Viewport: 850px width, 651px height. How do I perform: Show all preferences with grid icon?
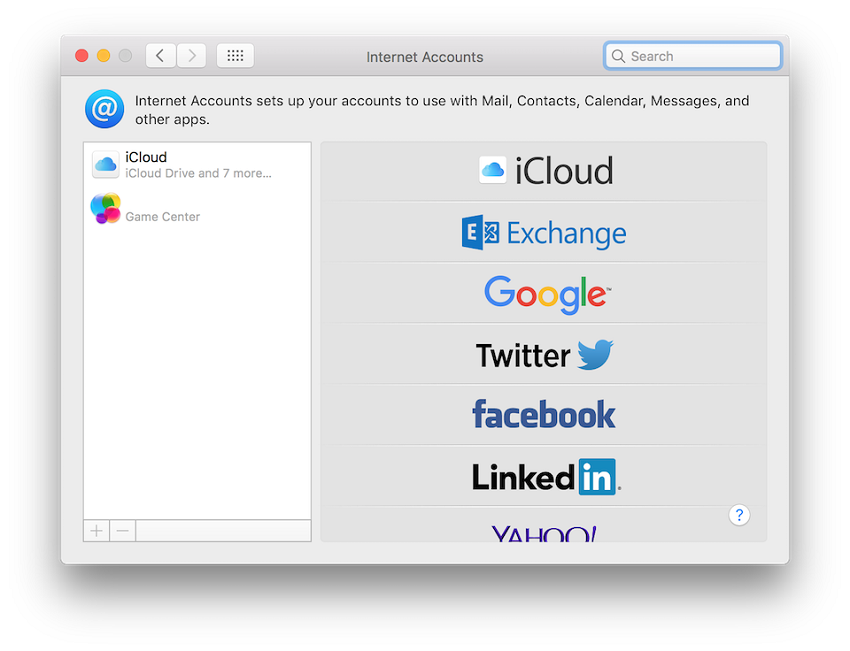(x=235, y=56)
